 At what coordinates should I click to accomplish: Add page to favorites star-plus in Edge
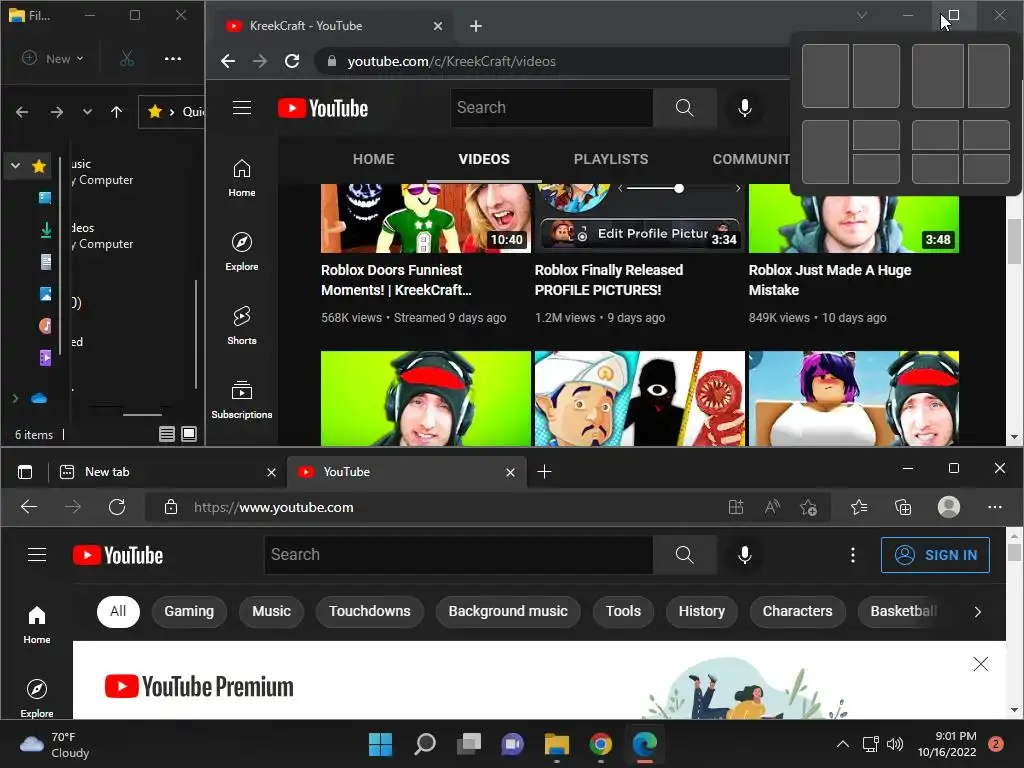point(808,507)
